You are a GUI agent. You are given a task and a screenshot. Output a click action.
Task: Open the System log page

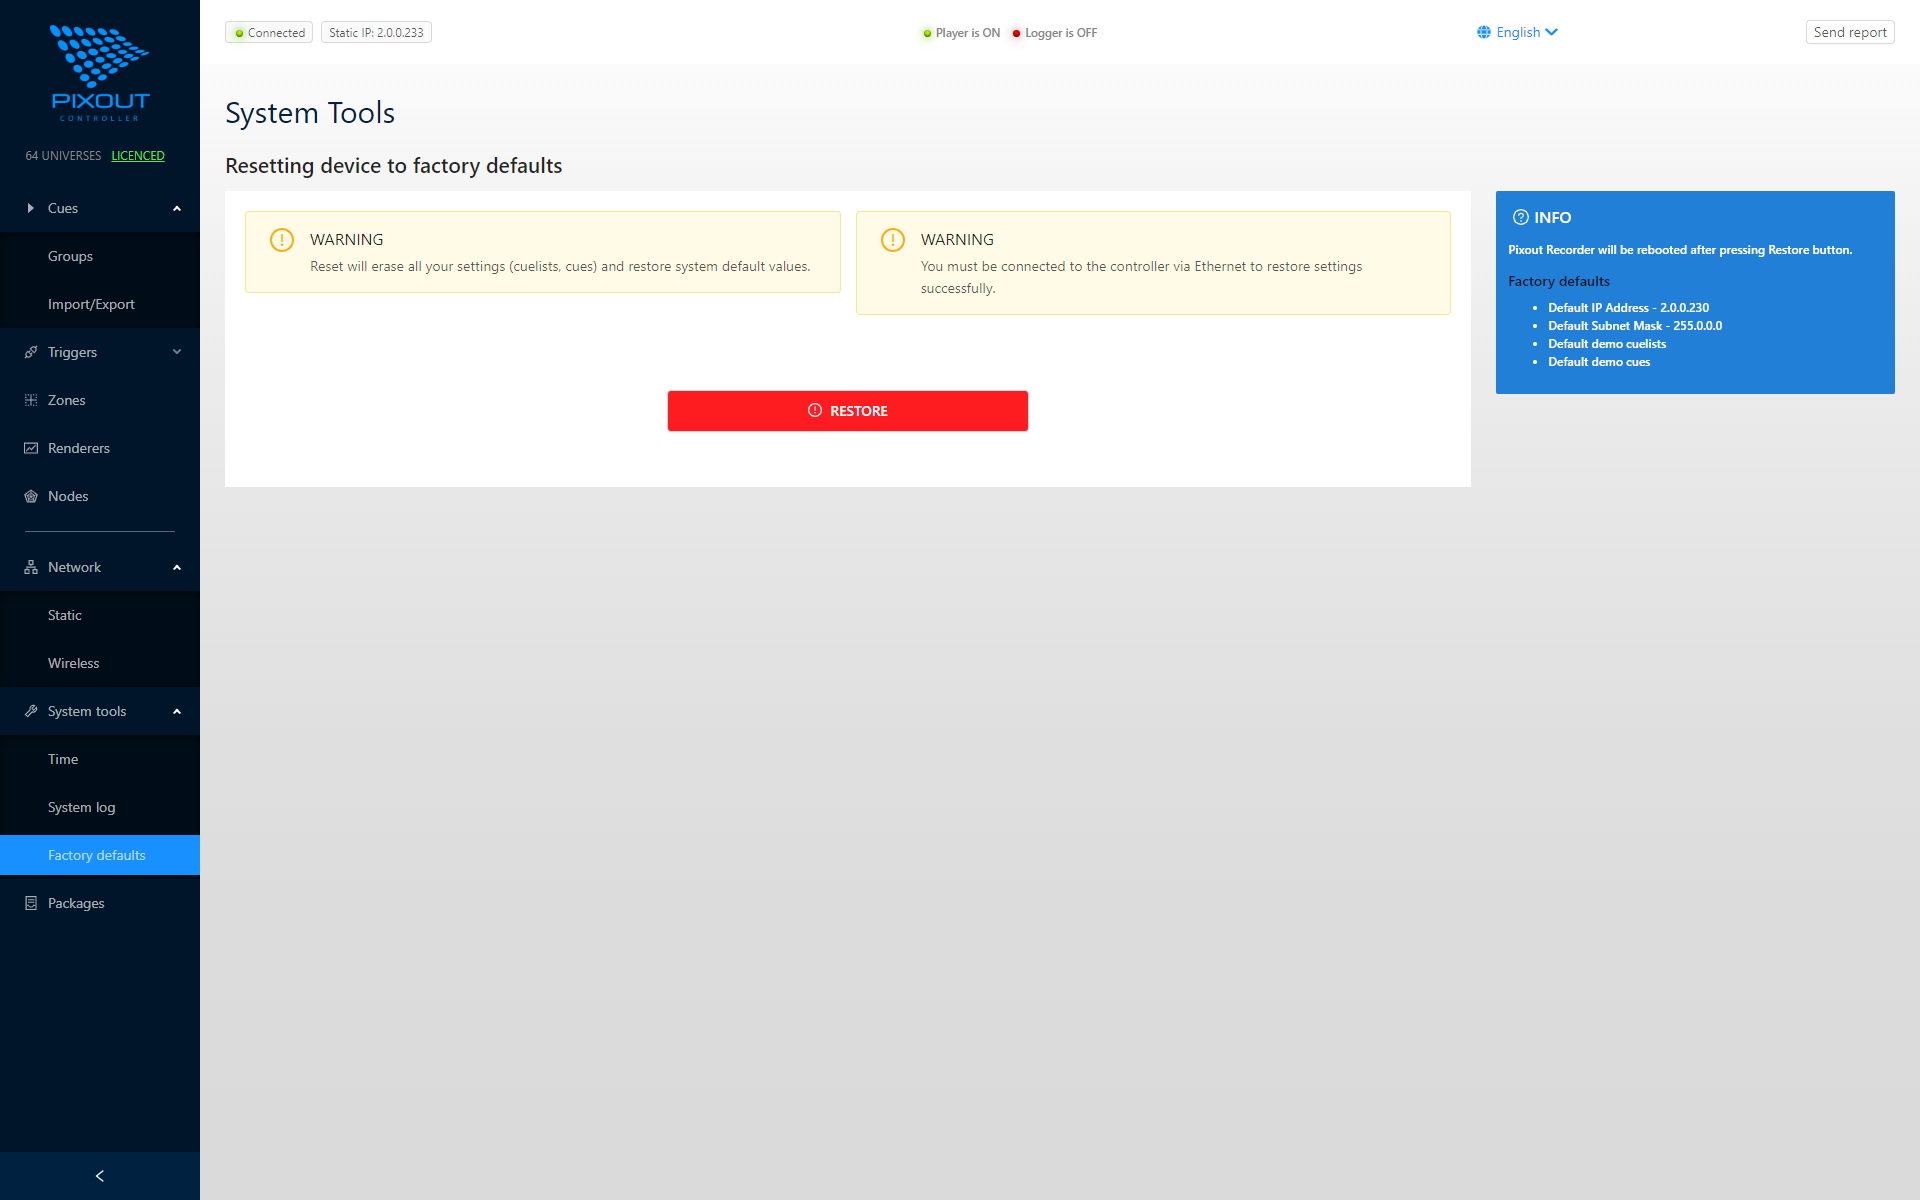[x=81, y=807]
